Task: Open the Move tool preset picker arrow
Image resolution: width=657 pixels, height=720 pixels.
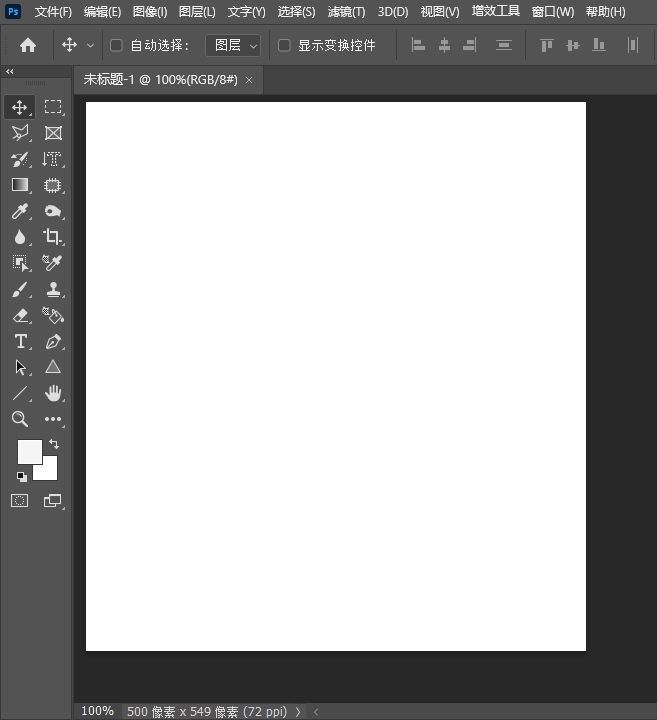Action: coord(90,45)
